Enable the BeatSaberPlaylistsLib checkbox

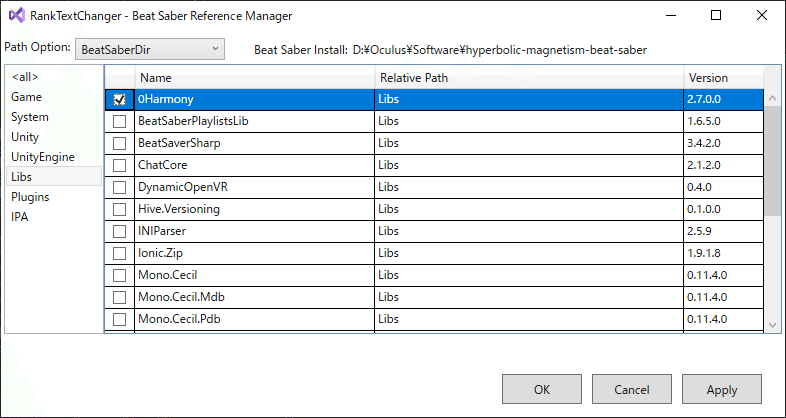coord(120,121)
